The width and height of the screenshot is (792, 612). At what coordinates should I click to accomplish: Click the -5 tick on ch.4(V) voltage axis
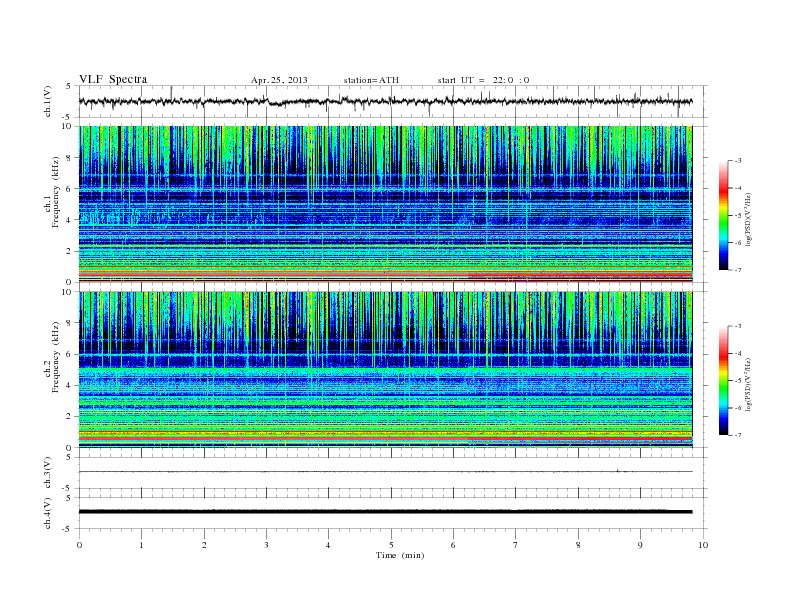(68, 529)
